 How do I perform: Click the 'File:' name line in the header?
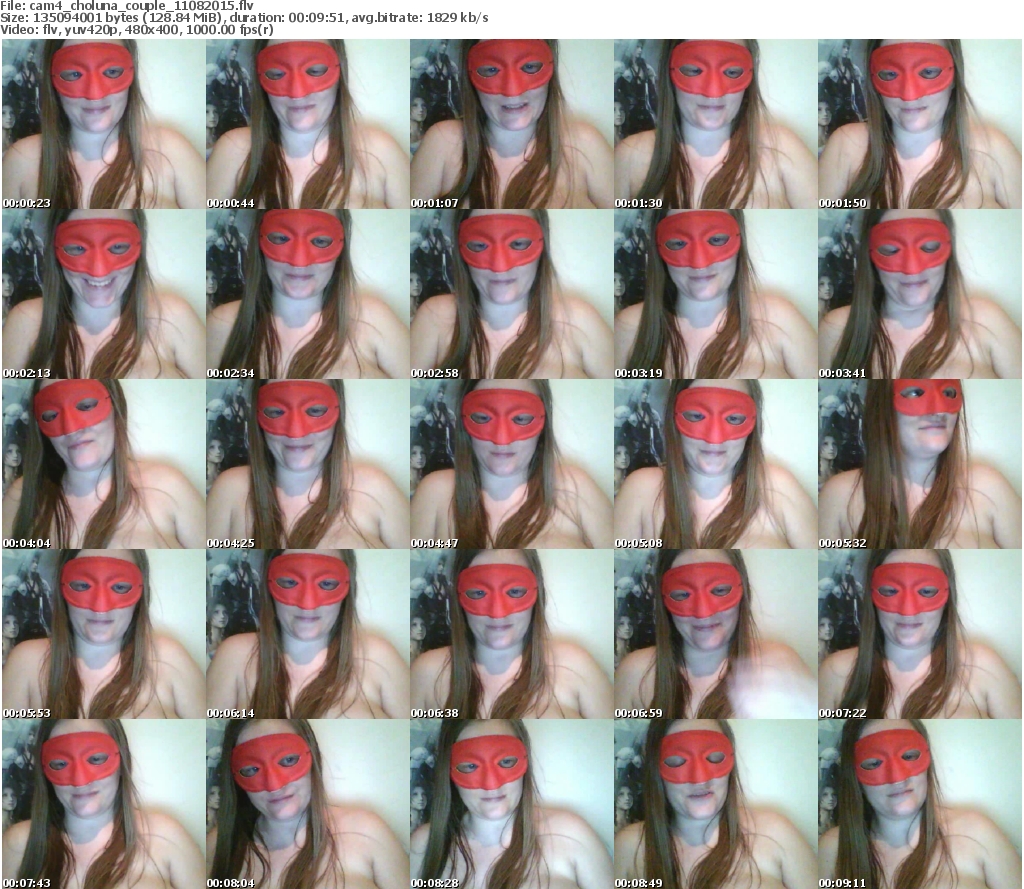pyautogui.click(x=127, y=6)
